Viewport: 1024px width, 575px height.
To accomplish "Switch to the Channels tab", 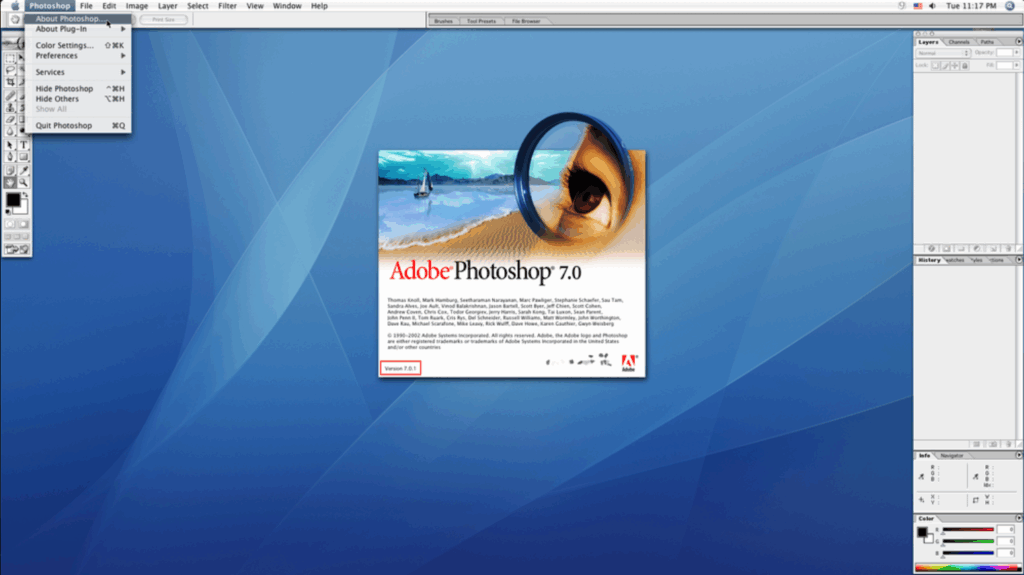I will click(959, 42).
